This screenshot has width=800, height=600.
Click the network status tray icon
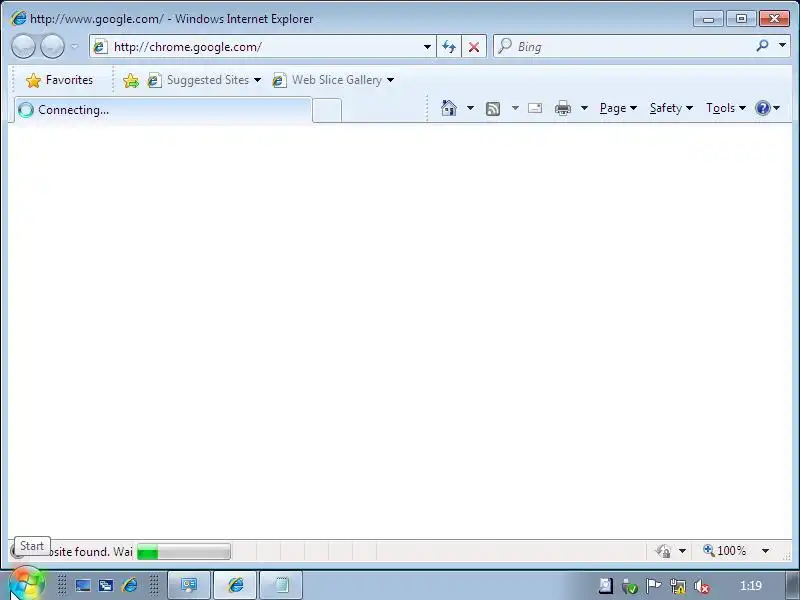[678, 586]
